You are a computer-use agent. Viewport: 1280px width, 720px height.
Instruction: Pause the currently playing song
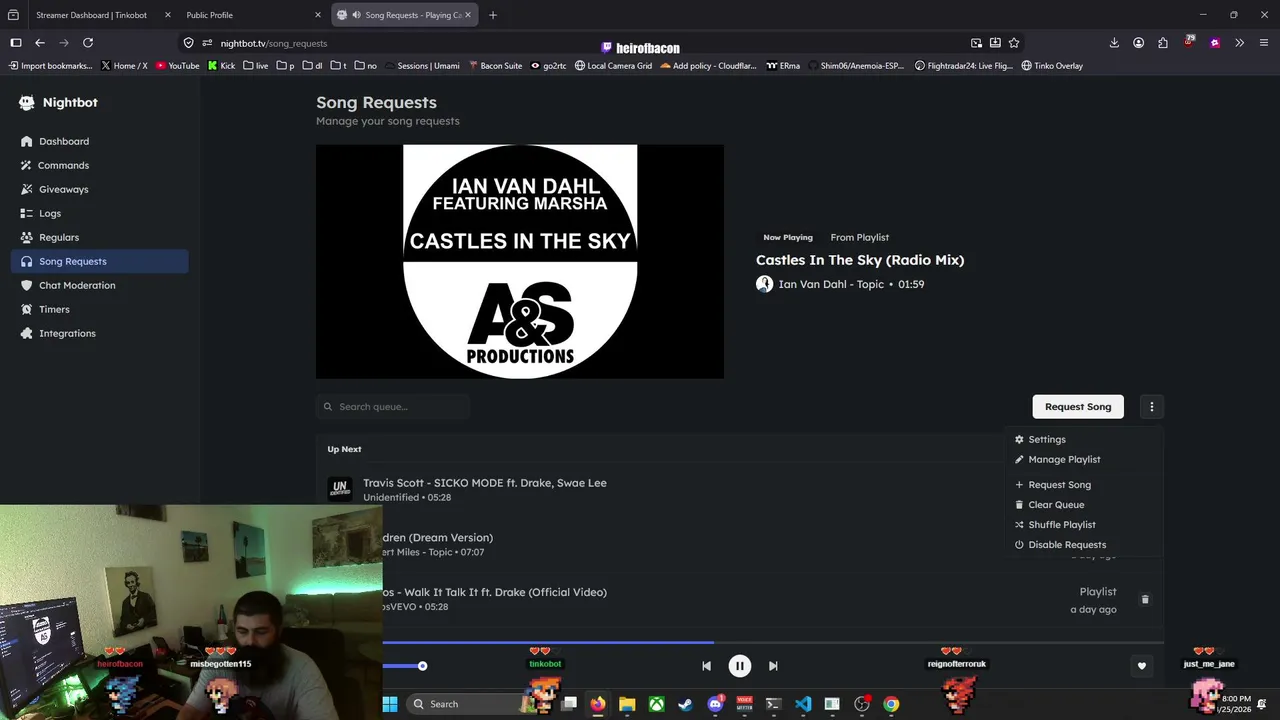click(740, 666)
